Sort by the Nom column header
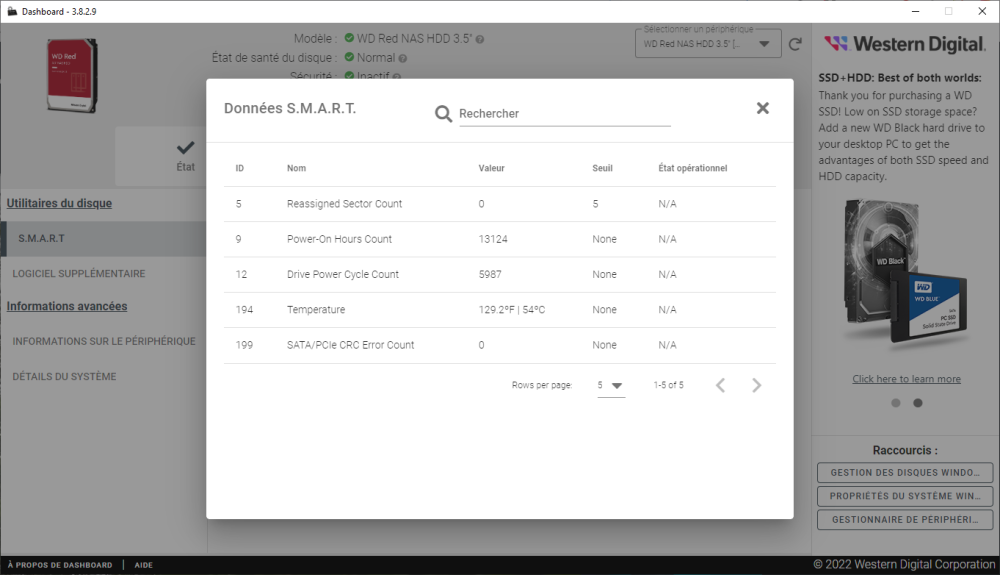The height and width of the screenshot is (575, 1000). pos(297,168)
